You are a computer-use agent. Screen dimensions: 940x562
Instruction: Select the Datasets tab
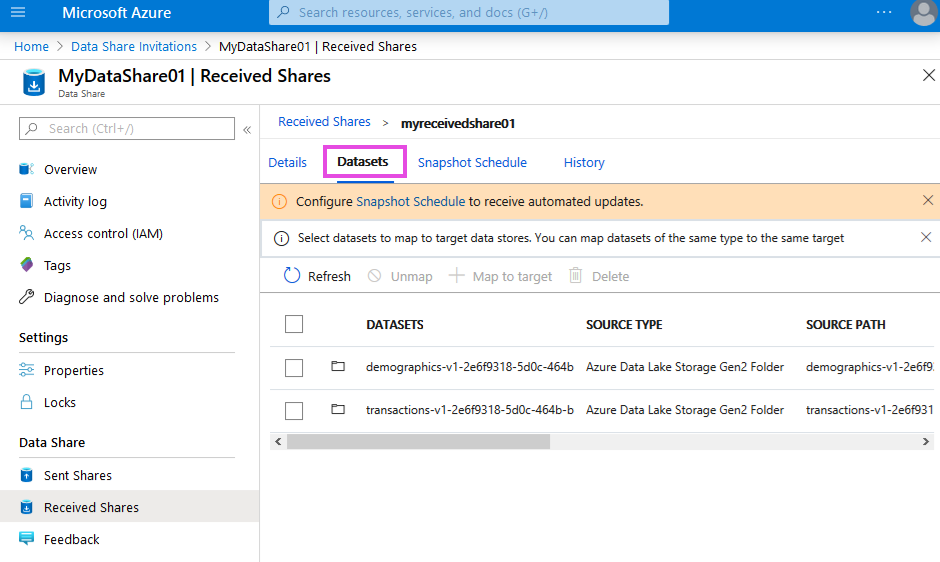pos(363,161)
